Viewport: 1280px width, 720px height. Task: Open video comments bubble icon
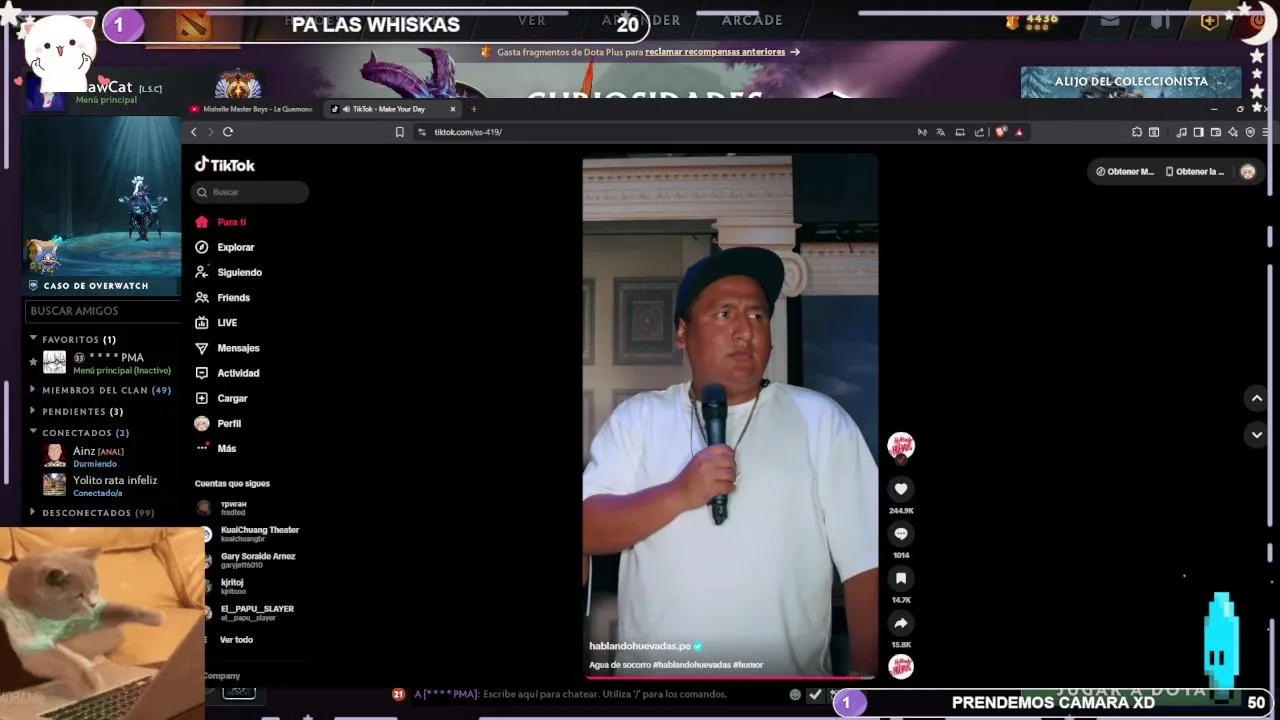tap(901, 534)
